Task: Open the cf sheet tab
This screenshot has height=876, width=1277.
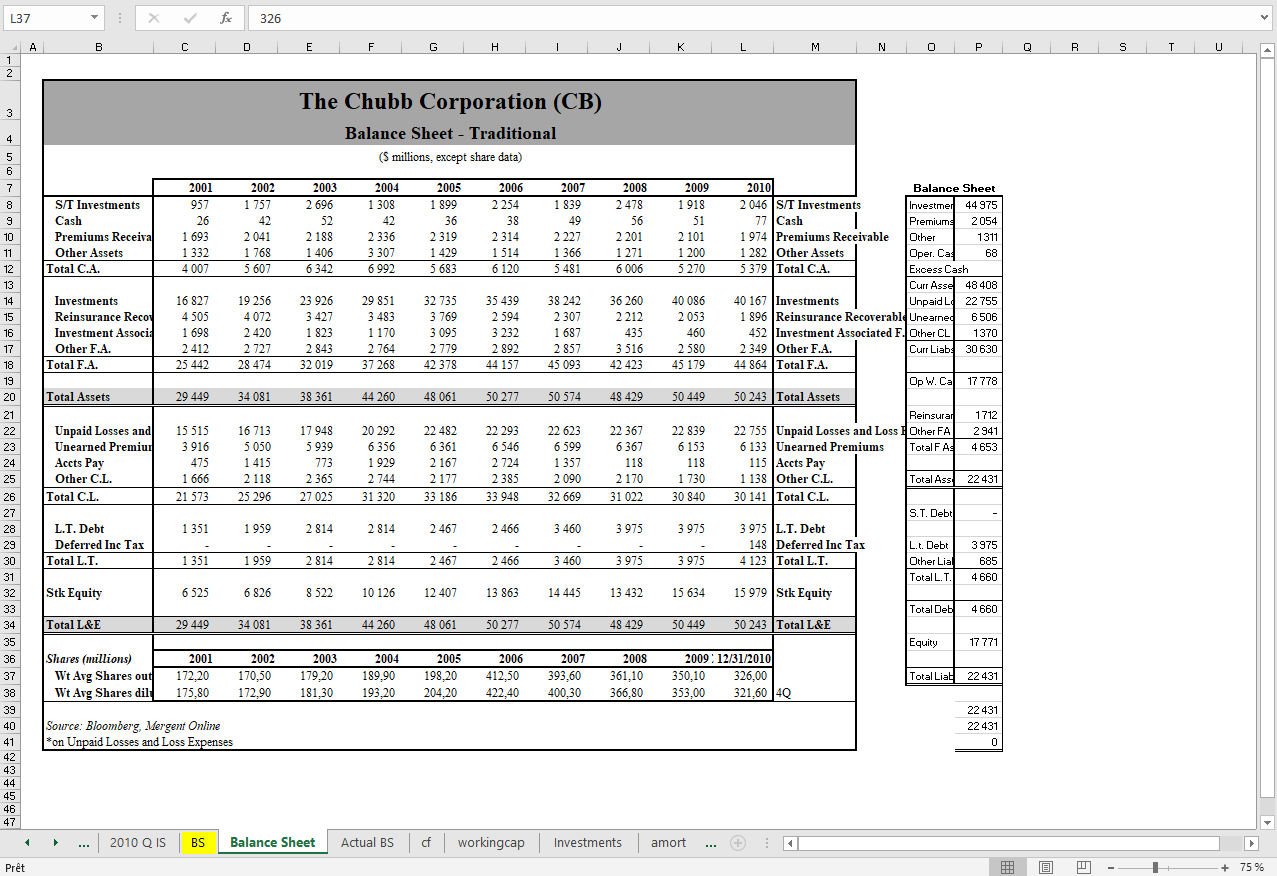Action: point(426,843)
